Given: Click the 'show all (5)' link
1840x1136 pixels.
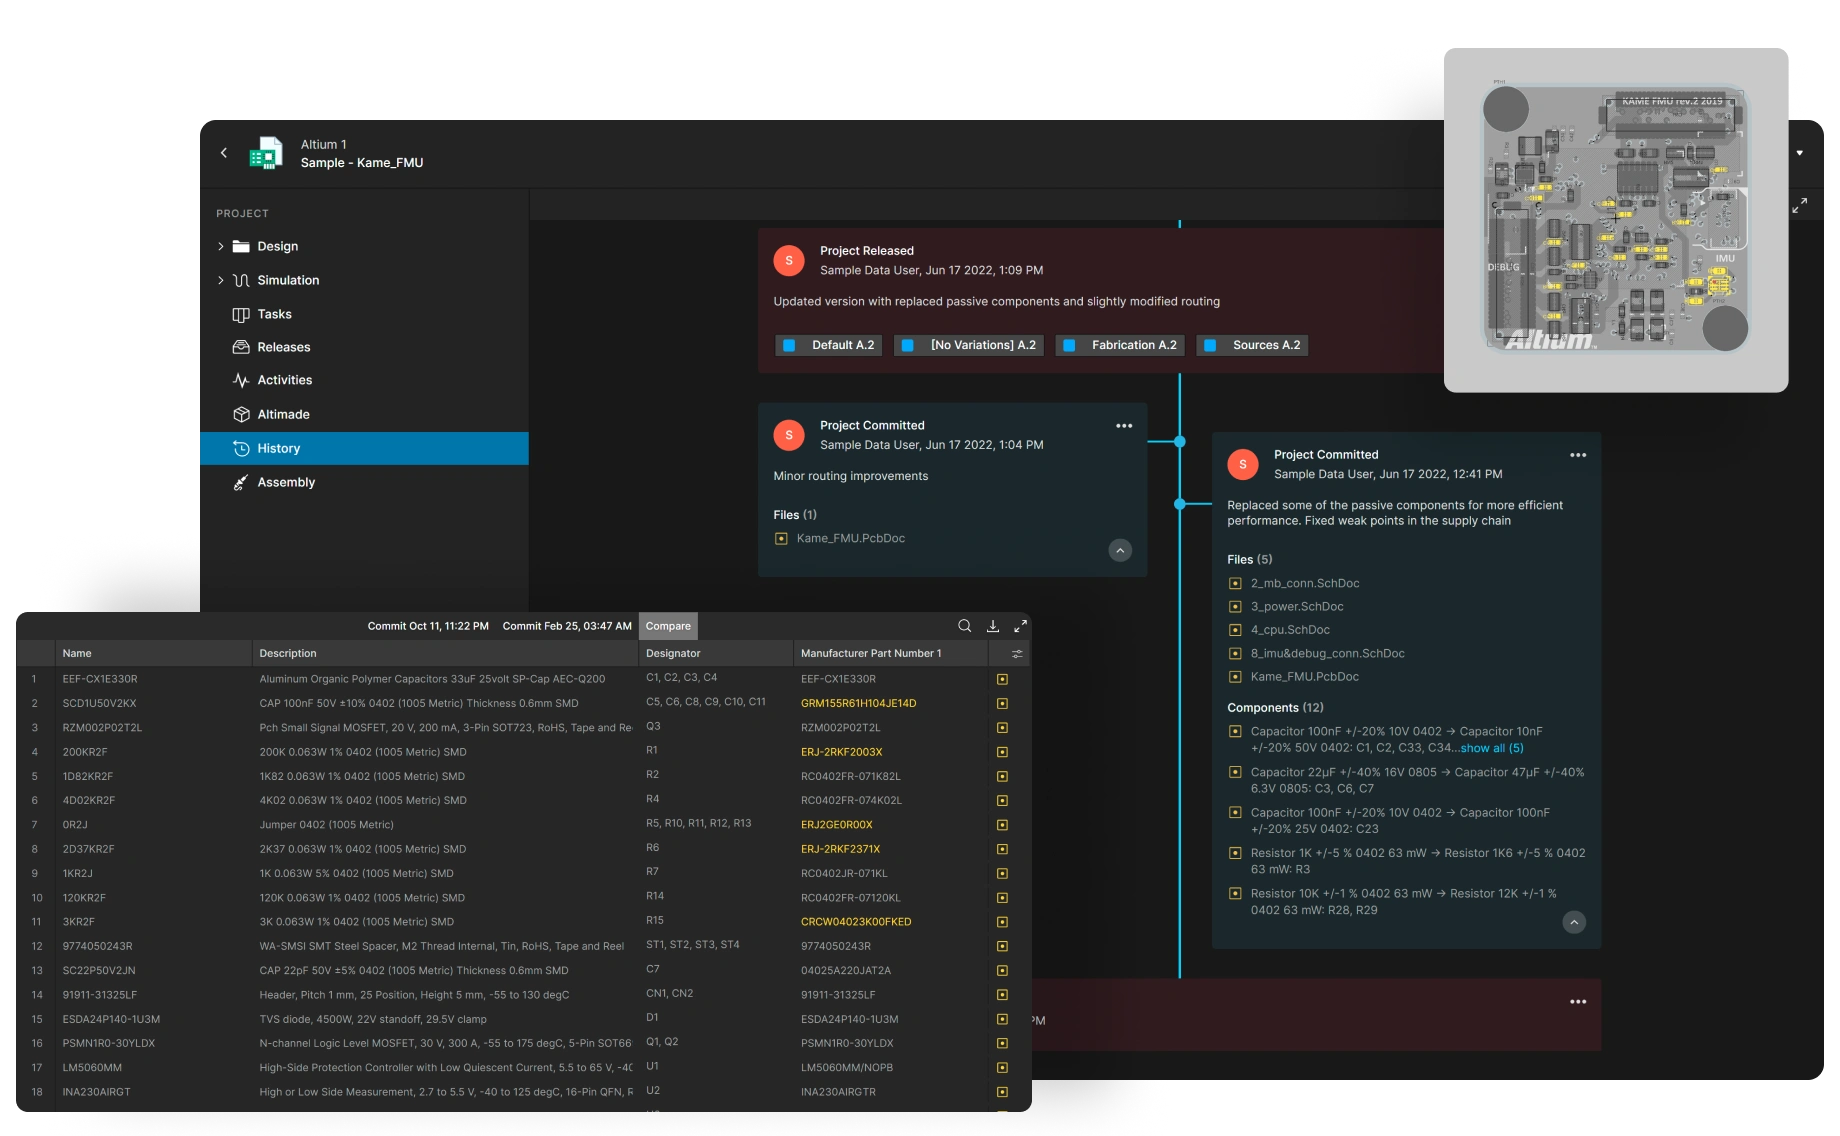Looking at the screenshot, I should click(x=1491, y=748).
